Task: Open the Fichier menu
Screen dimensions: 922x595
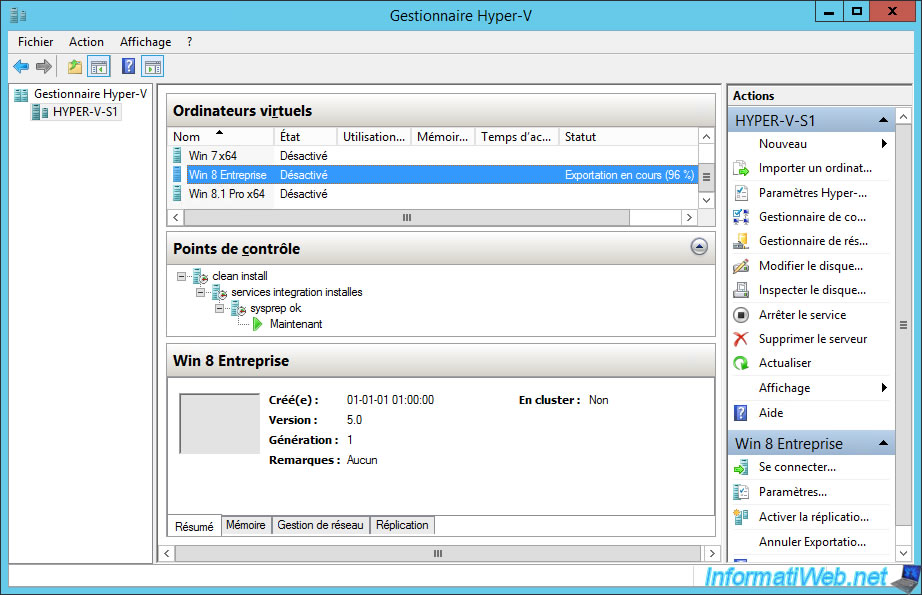Action: tap(35, 42)
